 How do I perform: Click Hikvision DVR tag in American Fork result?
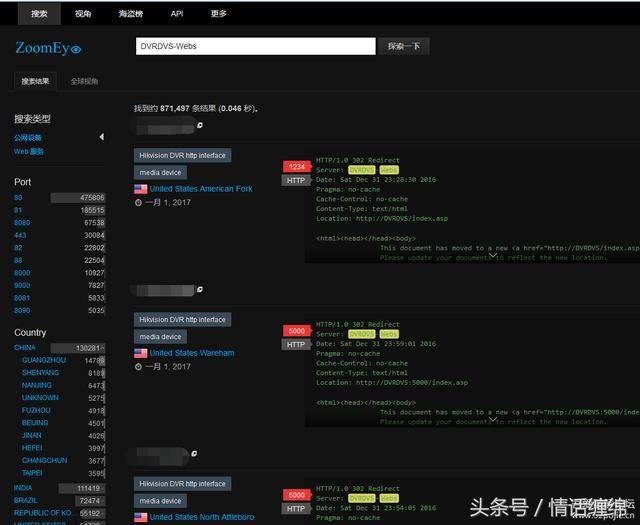(x=182, y=156)
